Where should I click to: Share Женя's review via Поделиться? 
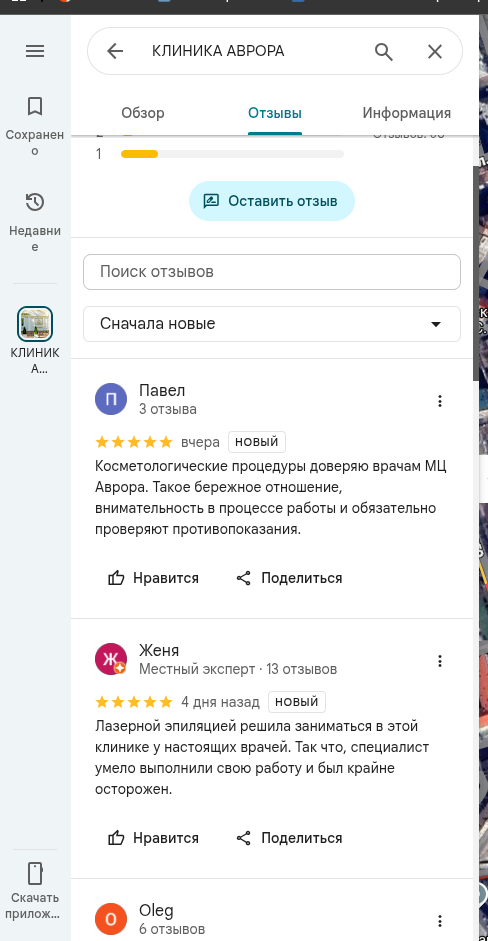pos(289,838)
